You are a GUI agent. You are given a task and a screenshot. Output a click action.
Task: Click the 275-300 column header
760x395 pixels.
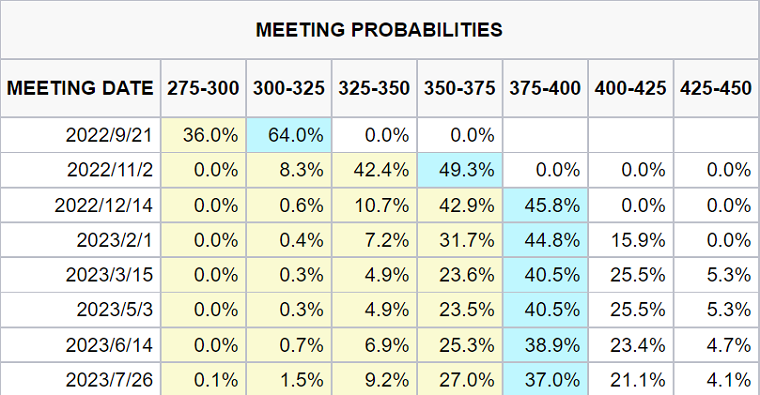tap(203, 88)
